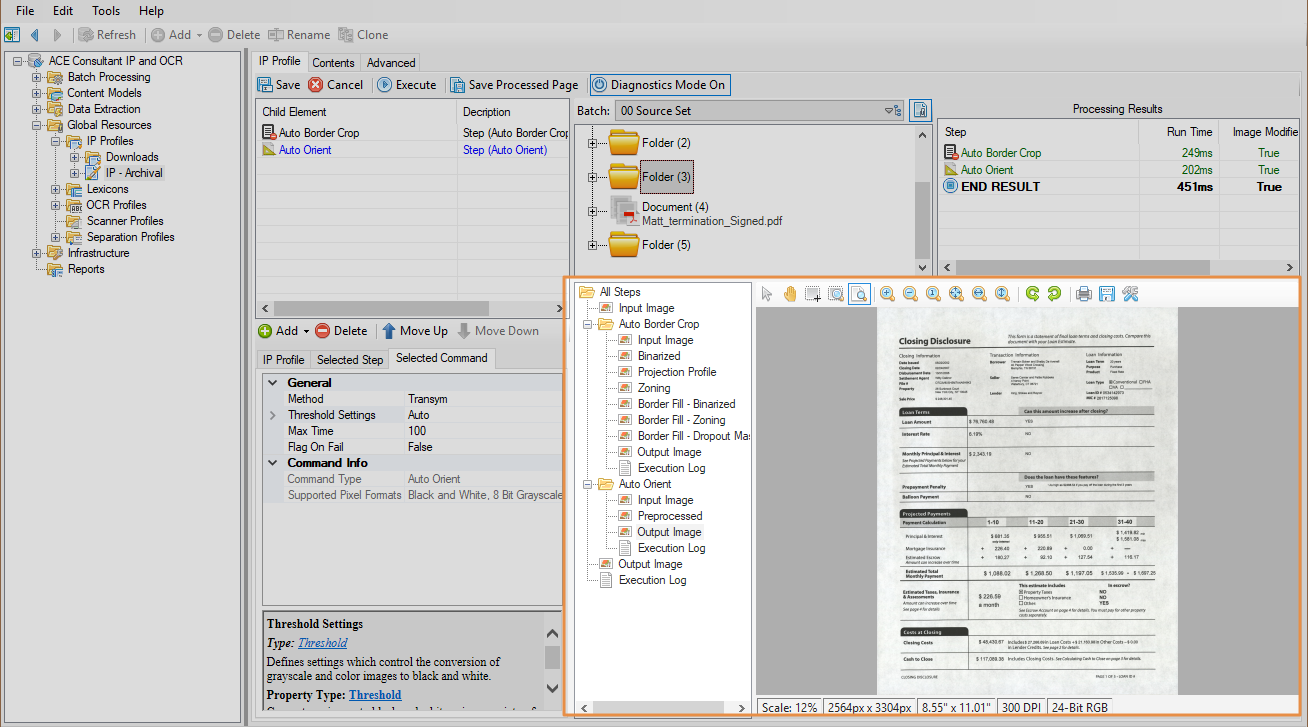Image resolution: width=1308 pixels, height=727 pixels.
Task: Follow the Threshold type link
Action: pos(322,643)
